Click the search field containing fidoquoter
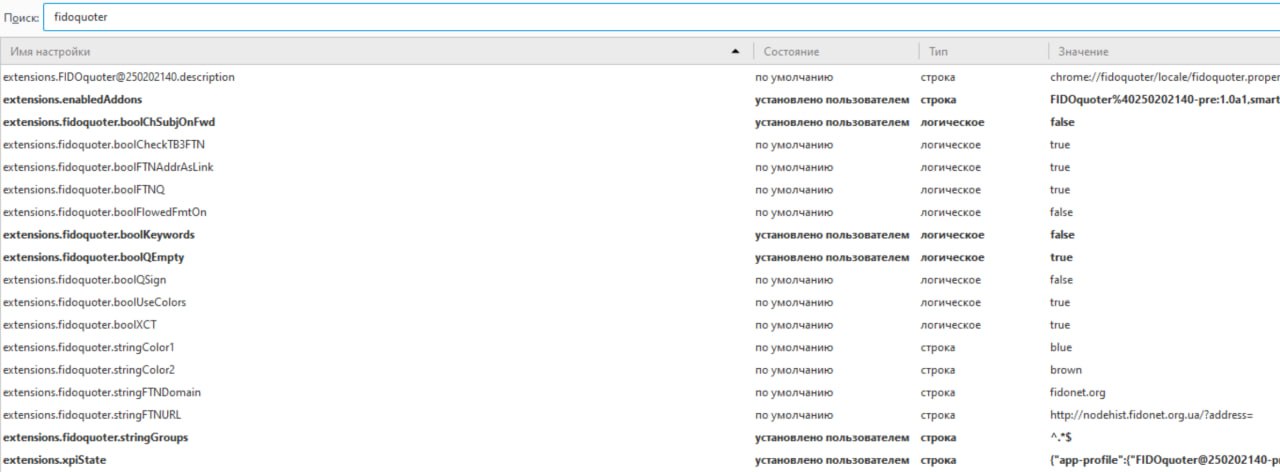Viewport: 1280px width, 472px height. tap(660, 17)
